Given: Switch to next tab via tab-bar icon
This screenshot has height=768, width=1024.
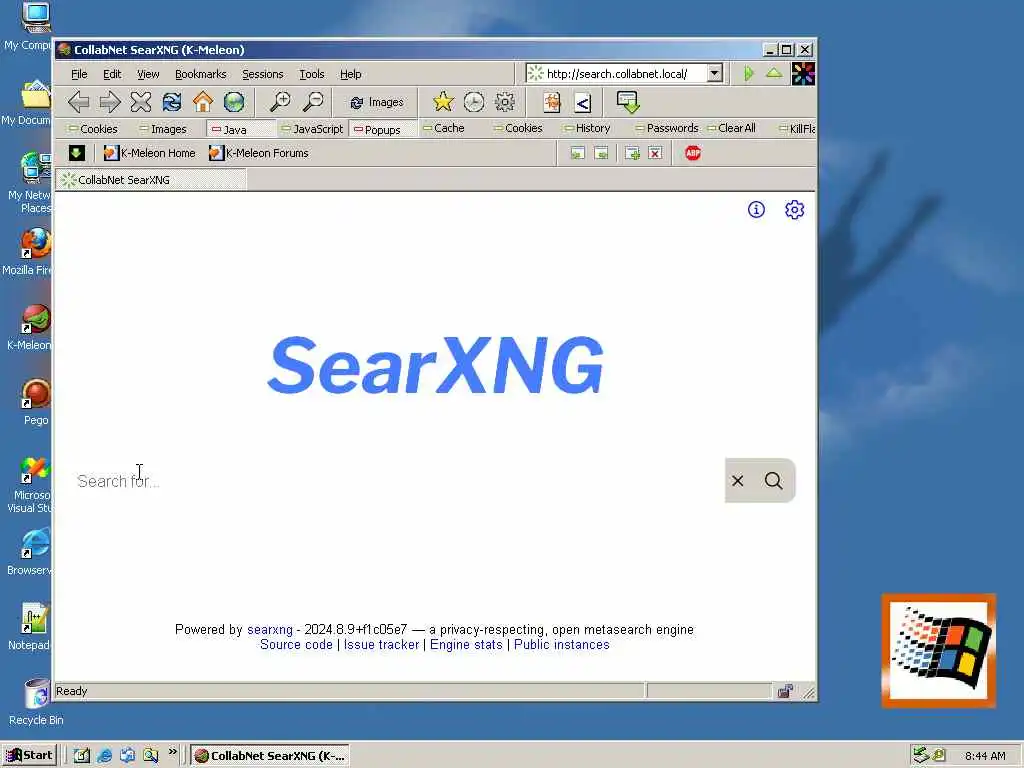Looking at the screenshot, I should click(601, 153).
